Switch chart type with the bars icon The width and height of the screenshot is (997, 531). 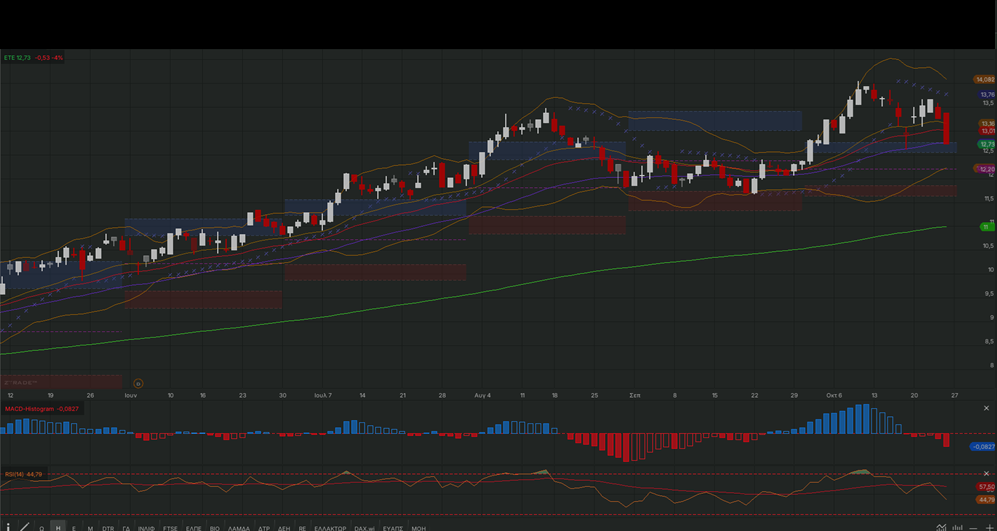pos(957,527)
